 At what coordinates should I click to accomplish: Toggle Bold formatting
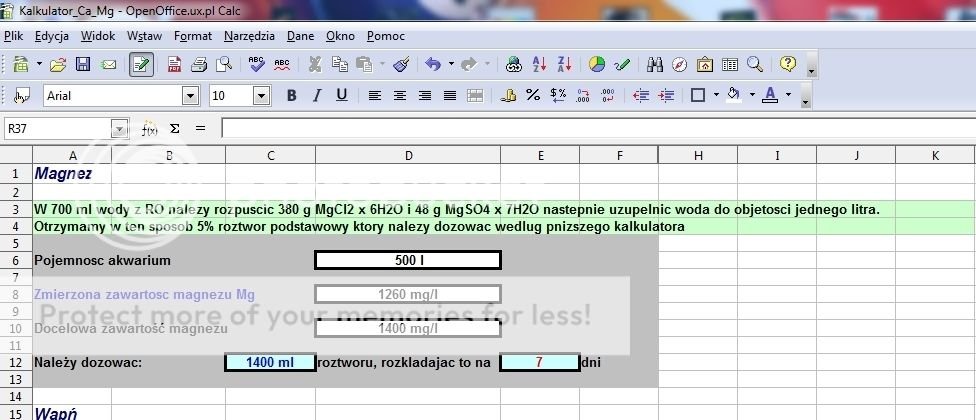tap(291, 95)
